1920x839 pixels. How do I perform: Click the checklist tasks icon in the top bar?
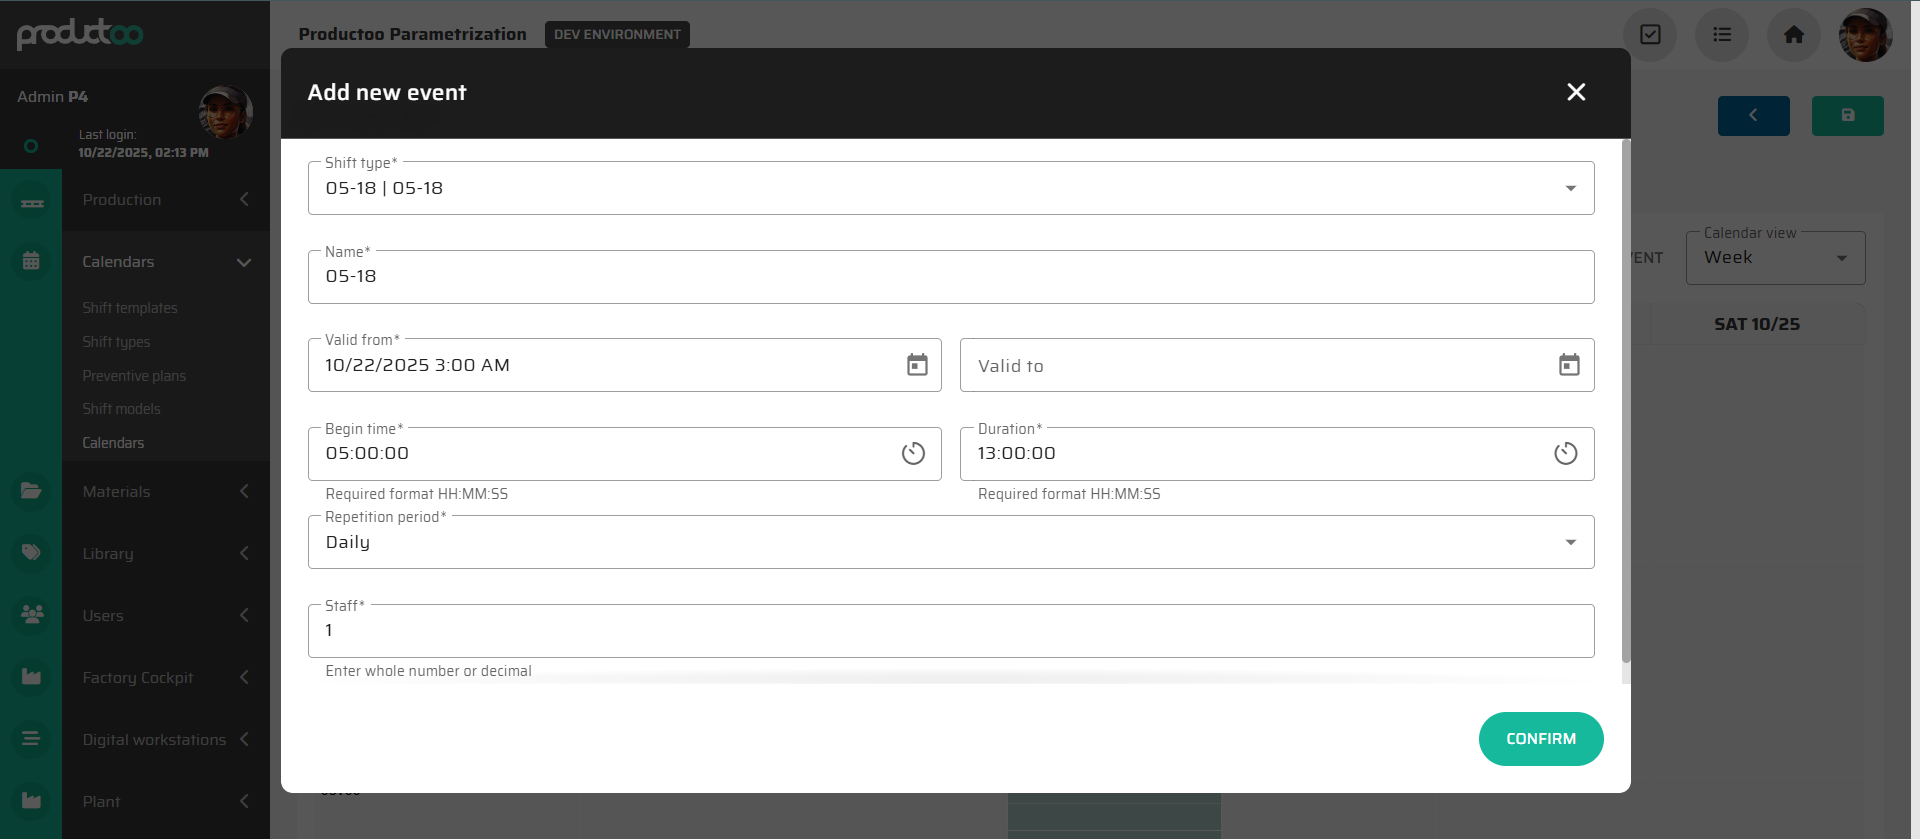(x=1650, y=35)
